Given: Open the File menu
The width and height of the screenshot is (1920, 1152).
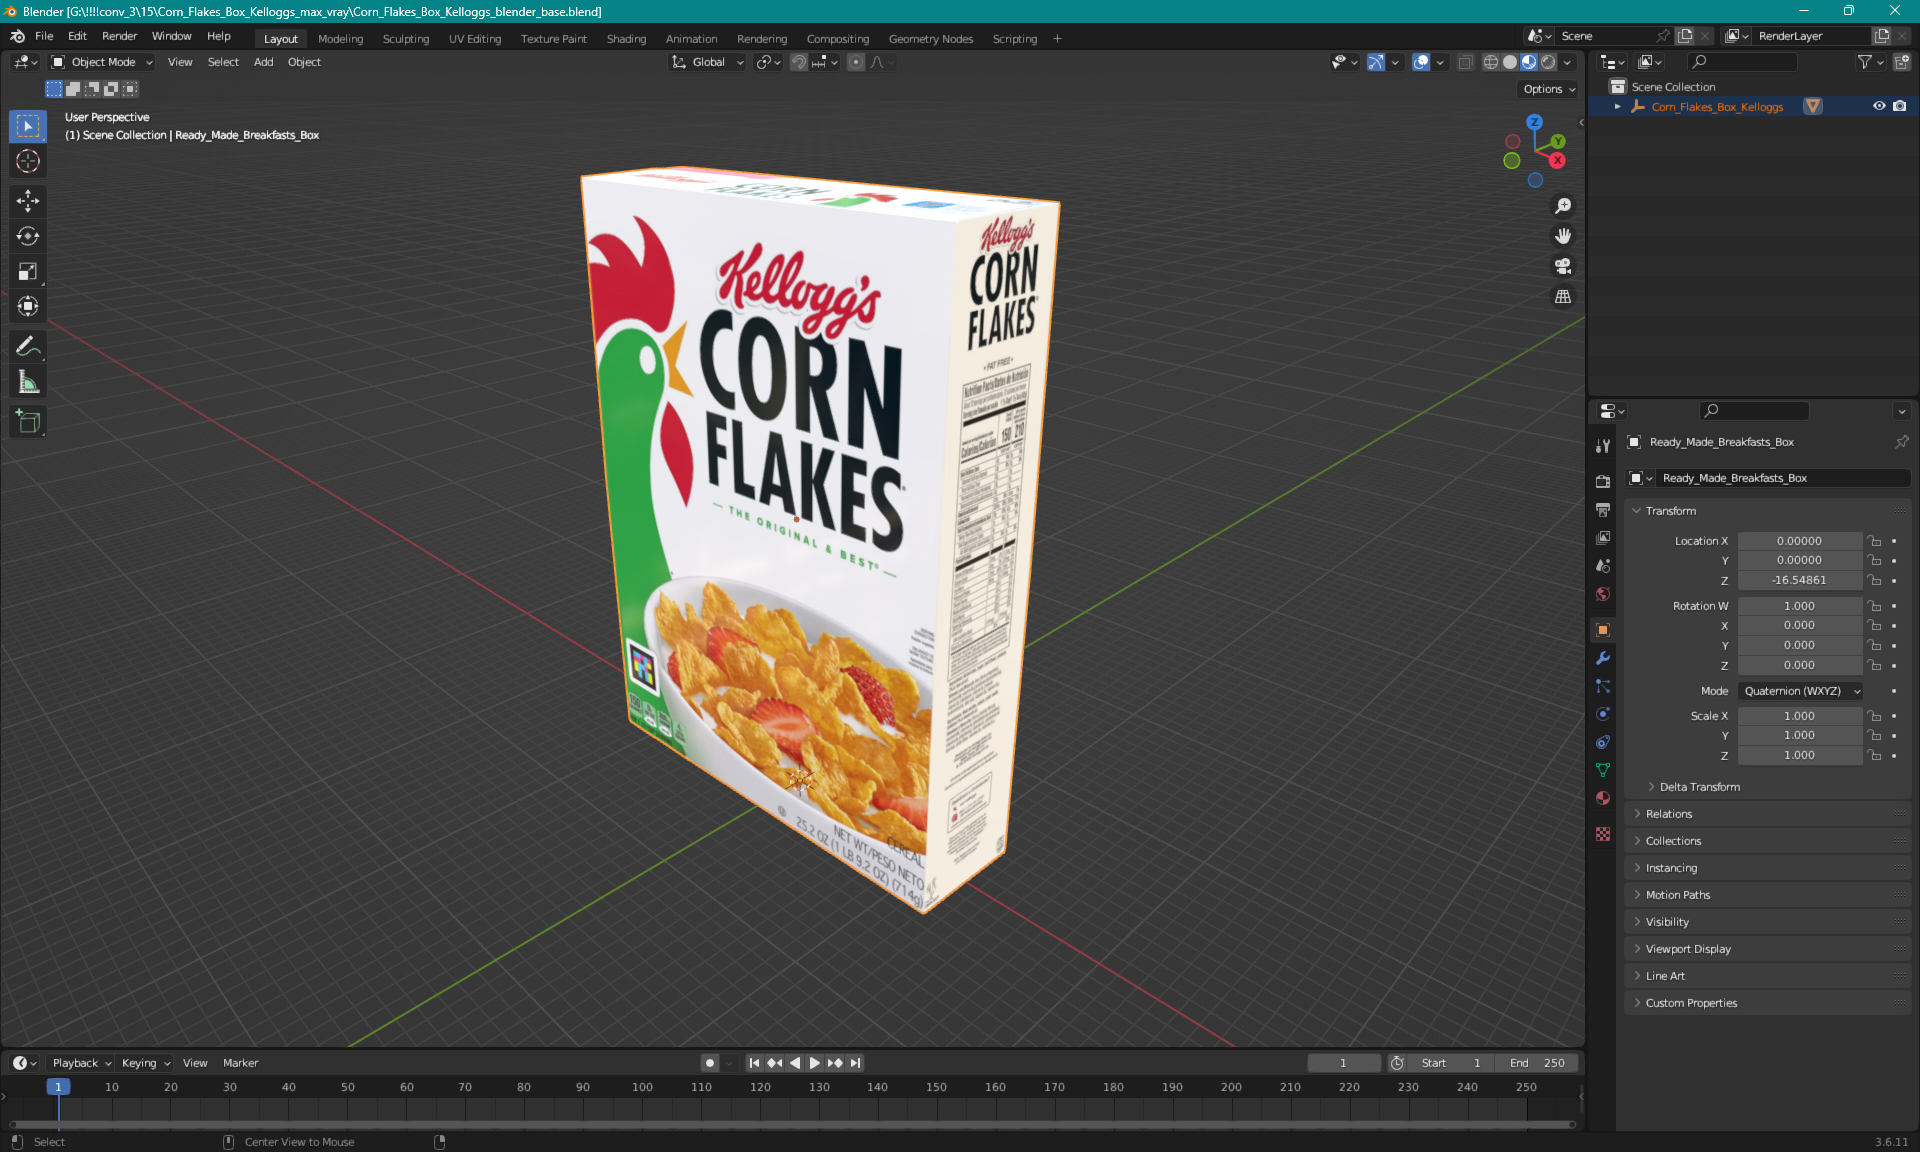Looking at the screenshot, I should [x=44, y=36].
